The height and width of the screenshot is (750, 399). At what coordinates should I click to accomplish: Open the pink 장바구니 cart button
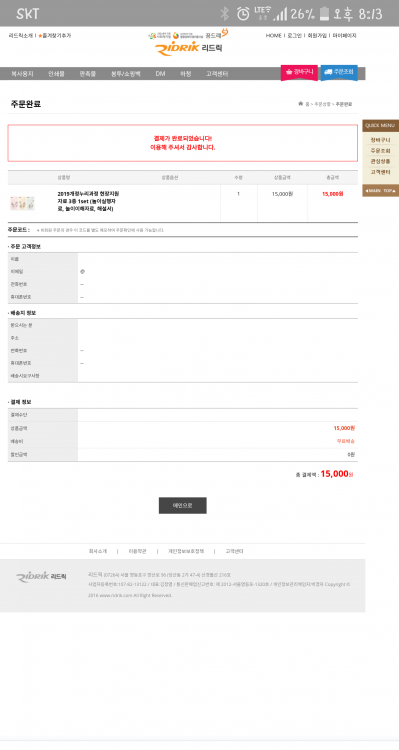click(x=299, y=72)
